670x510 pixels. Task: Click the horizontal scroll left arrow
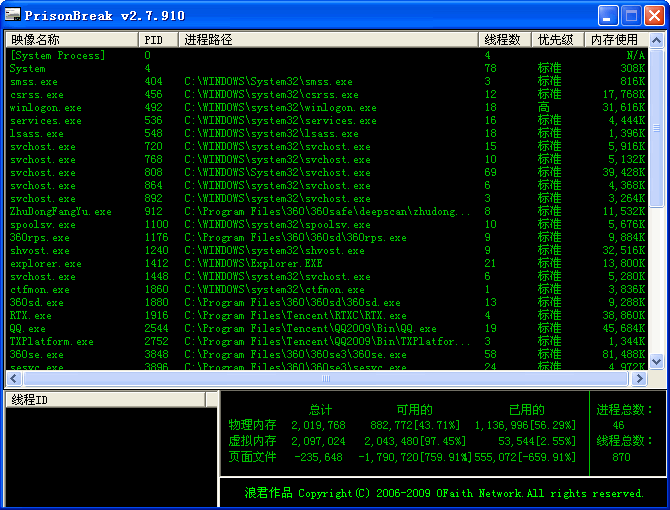14,378
